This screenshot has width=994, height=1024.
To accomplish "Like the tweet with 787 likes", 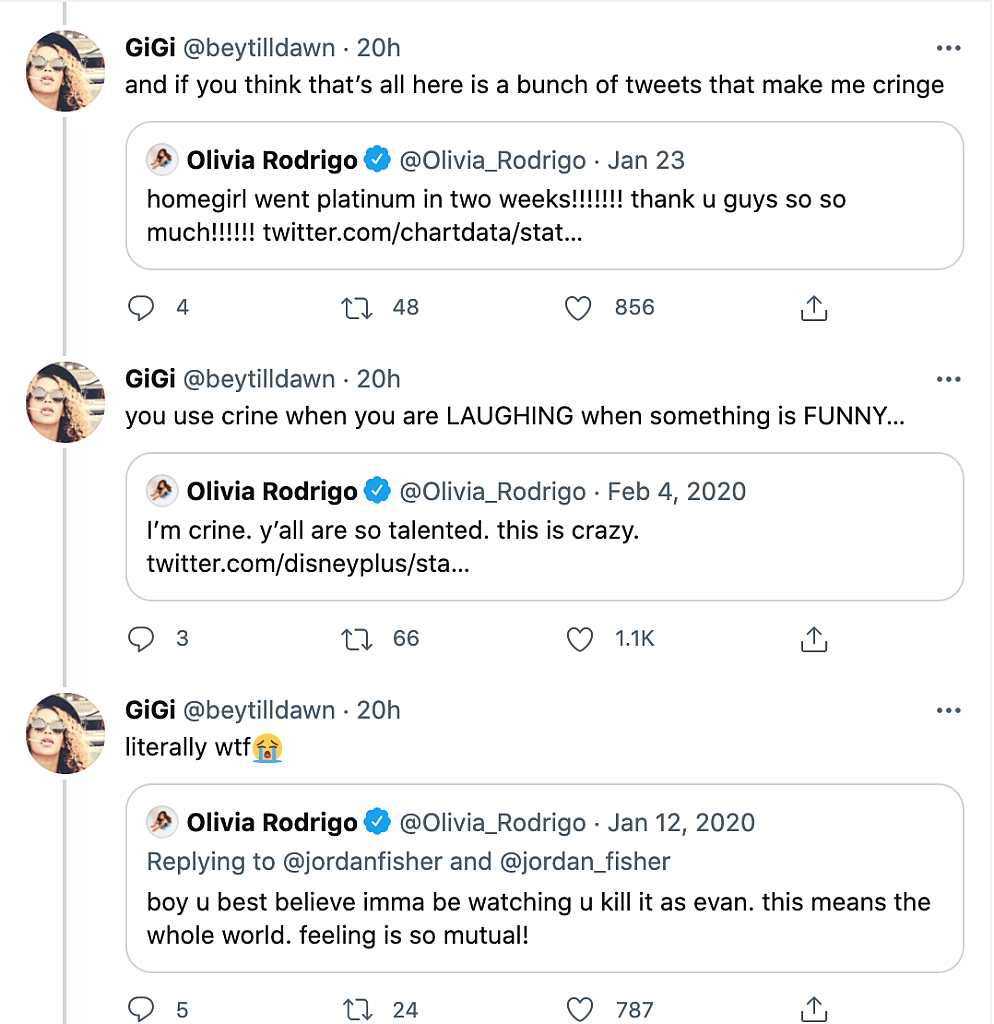I will click(579, 1009).
